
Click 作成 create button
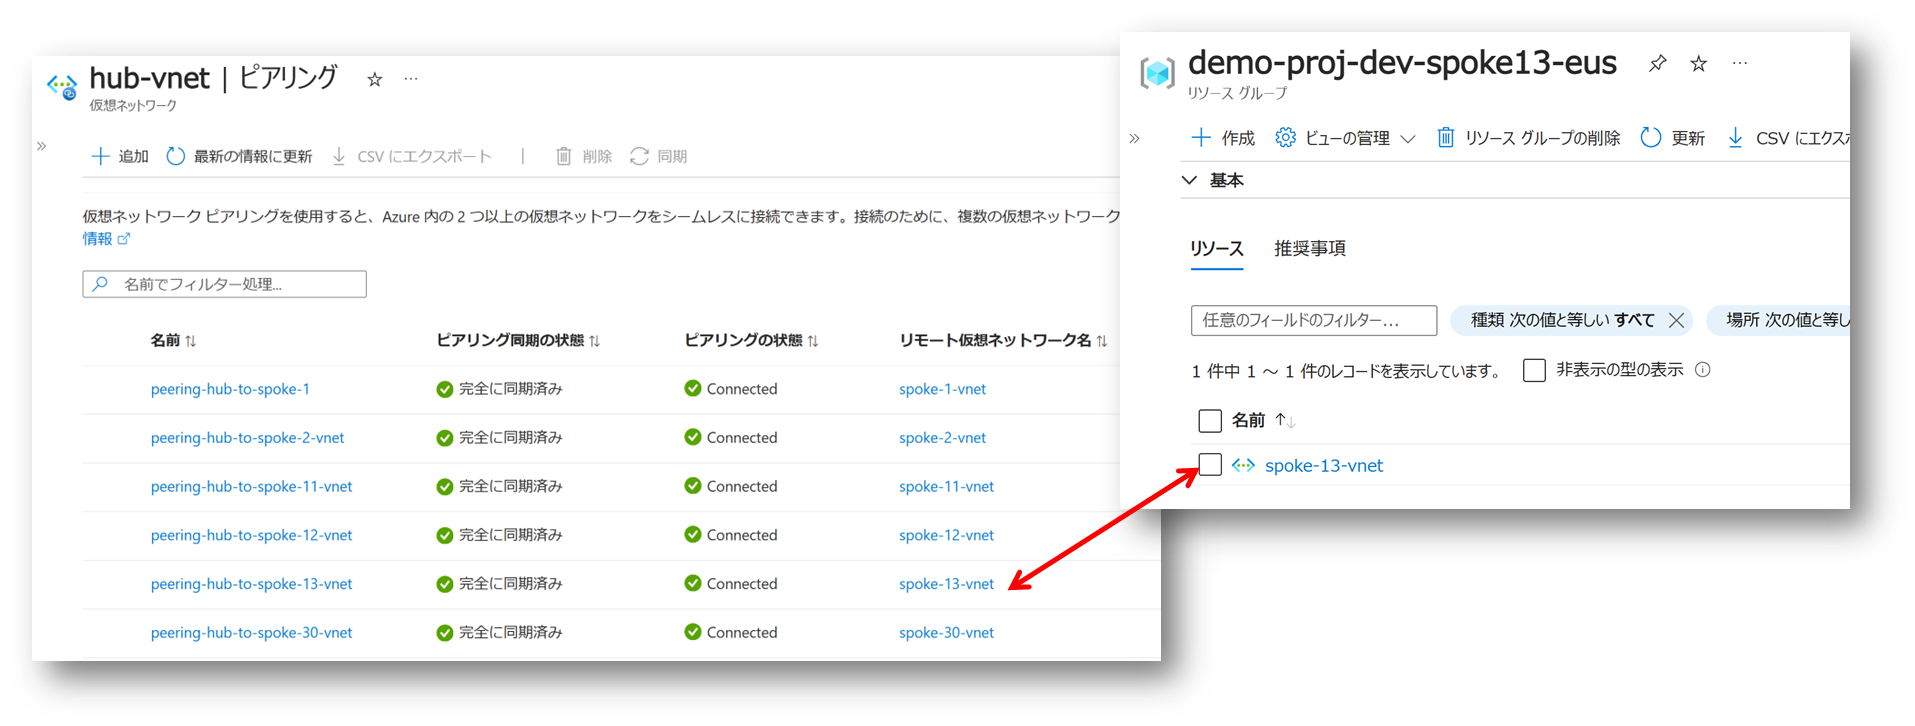(1223, 138)
